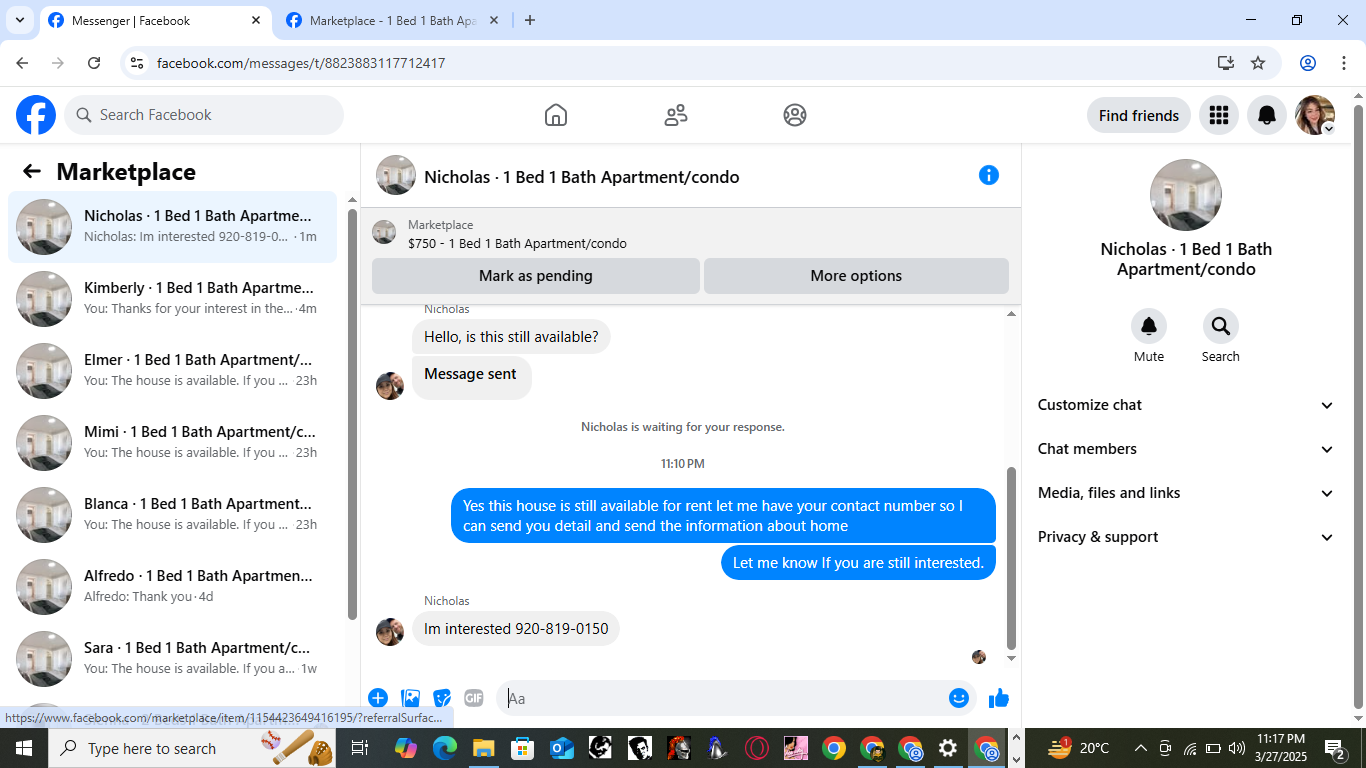Click the browser address bar URL

point(301,63)
